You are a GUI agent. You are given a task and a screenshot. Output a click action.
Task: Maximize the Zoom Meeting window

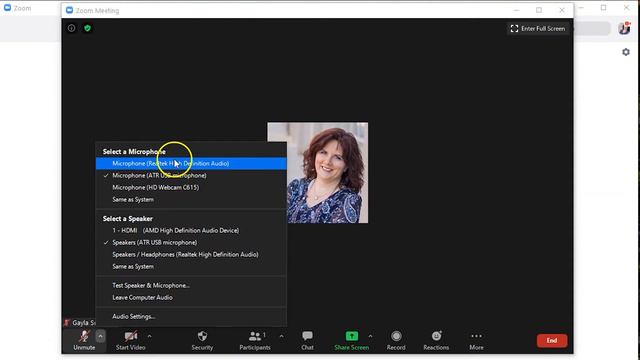[x=539, y=10]
